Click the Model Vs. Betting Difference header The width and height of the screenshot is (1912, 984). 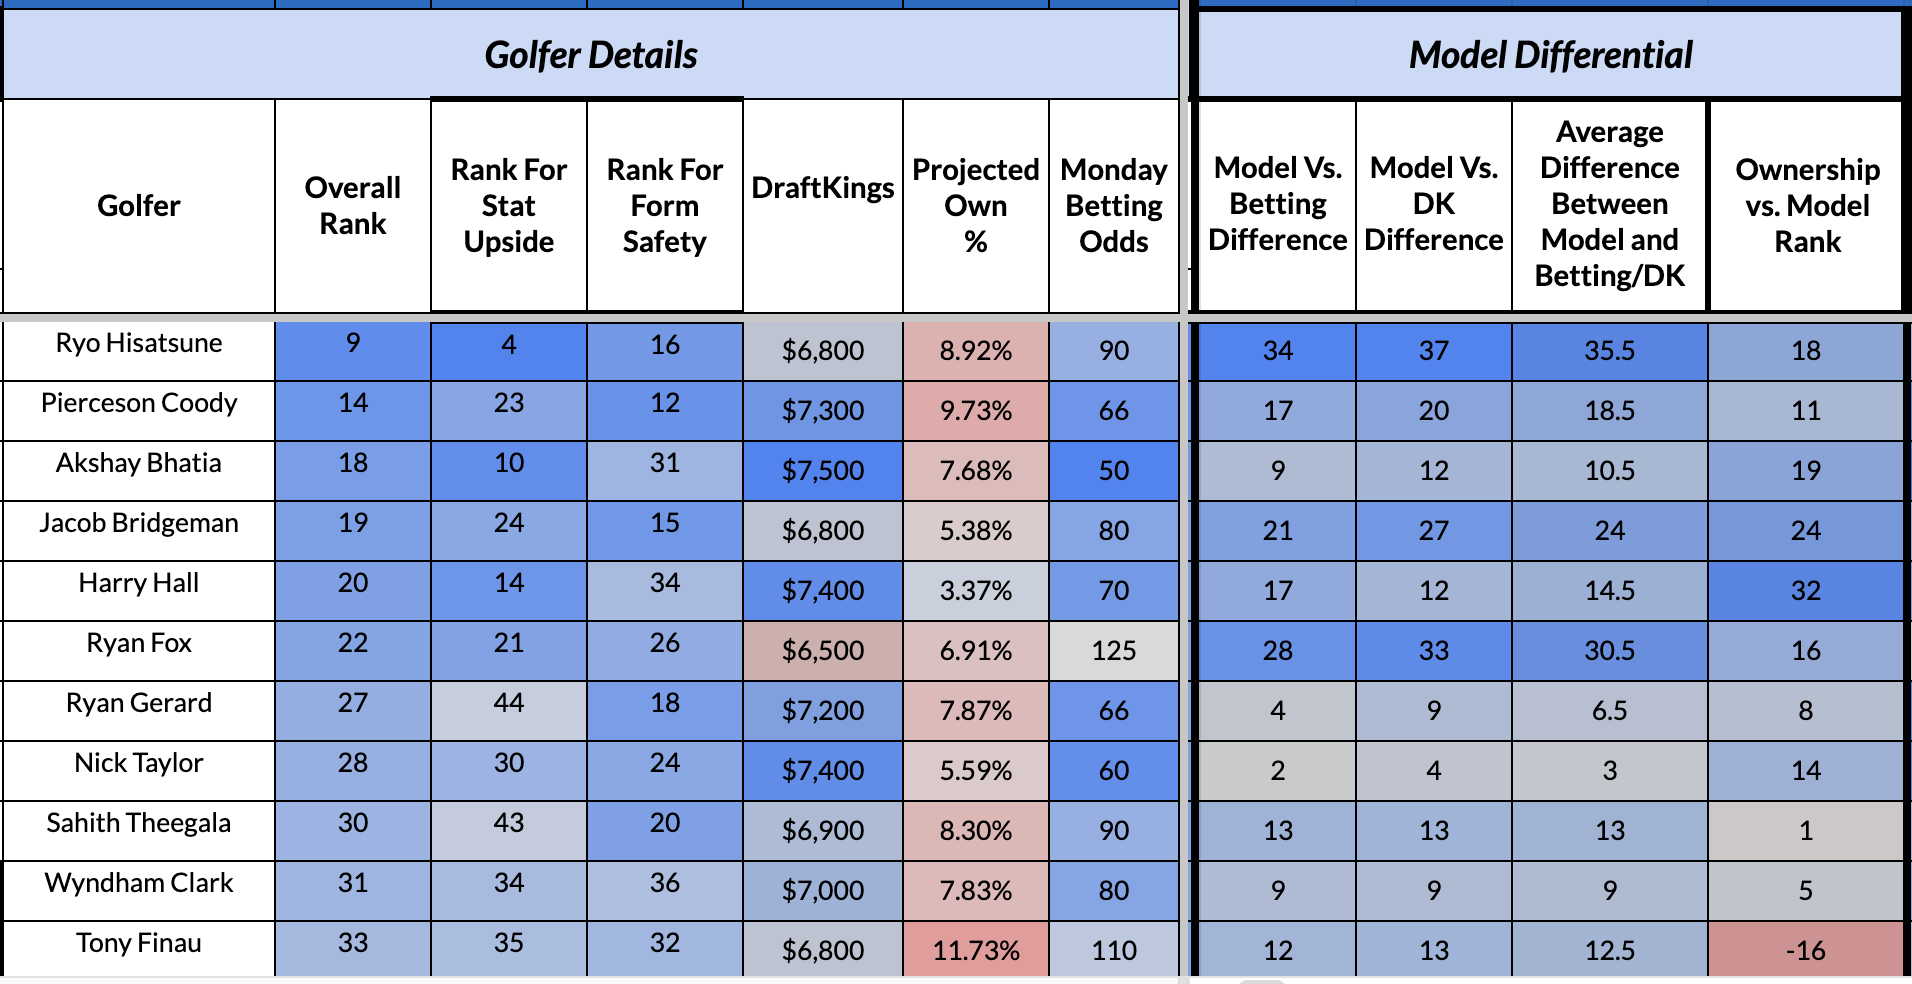(1277, 204)
